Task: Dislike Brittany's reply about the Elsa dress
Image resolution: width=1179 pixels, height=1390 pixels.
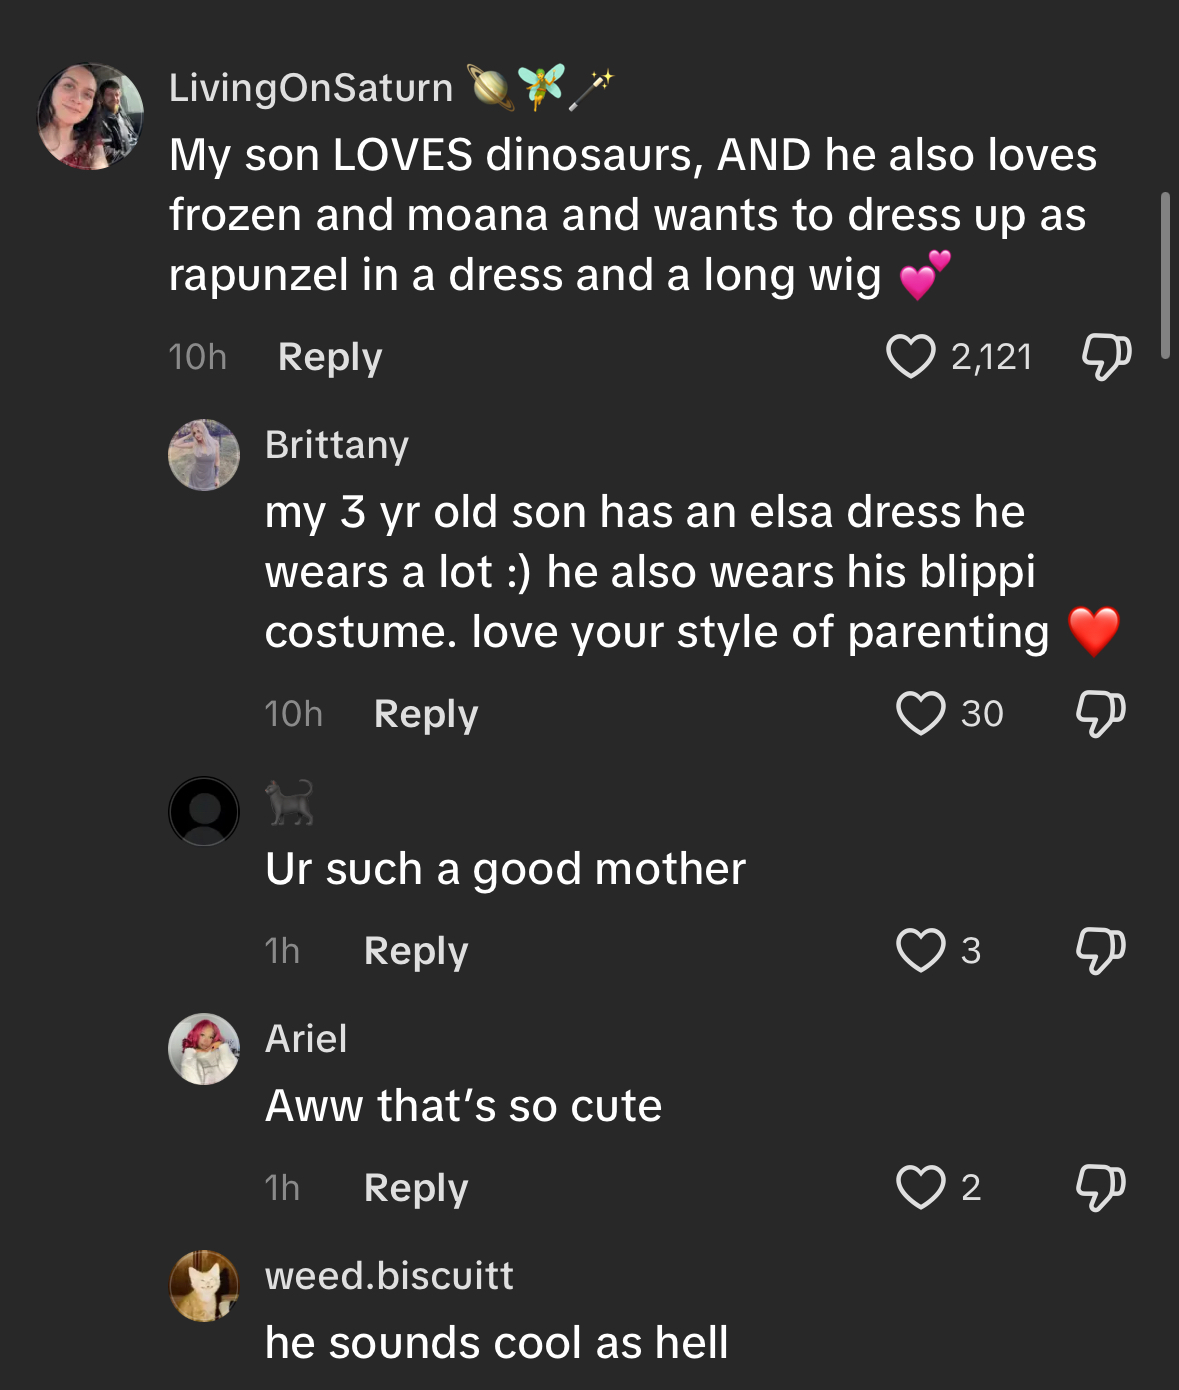Action: point(1100,714)
